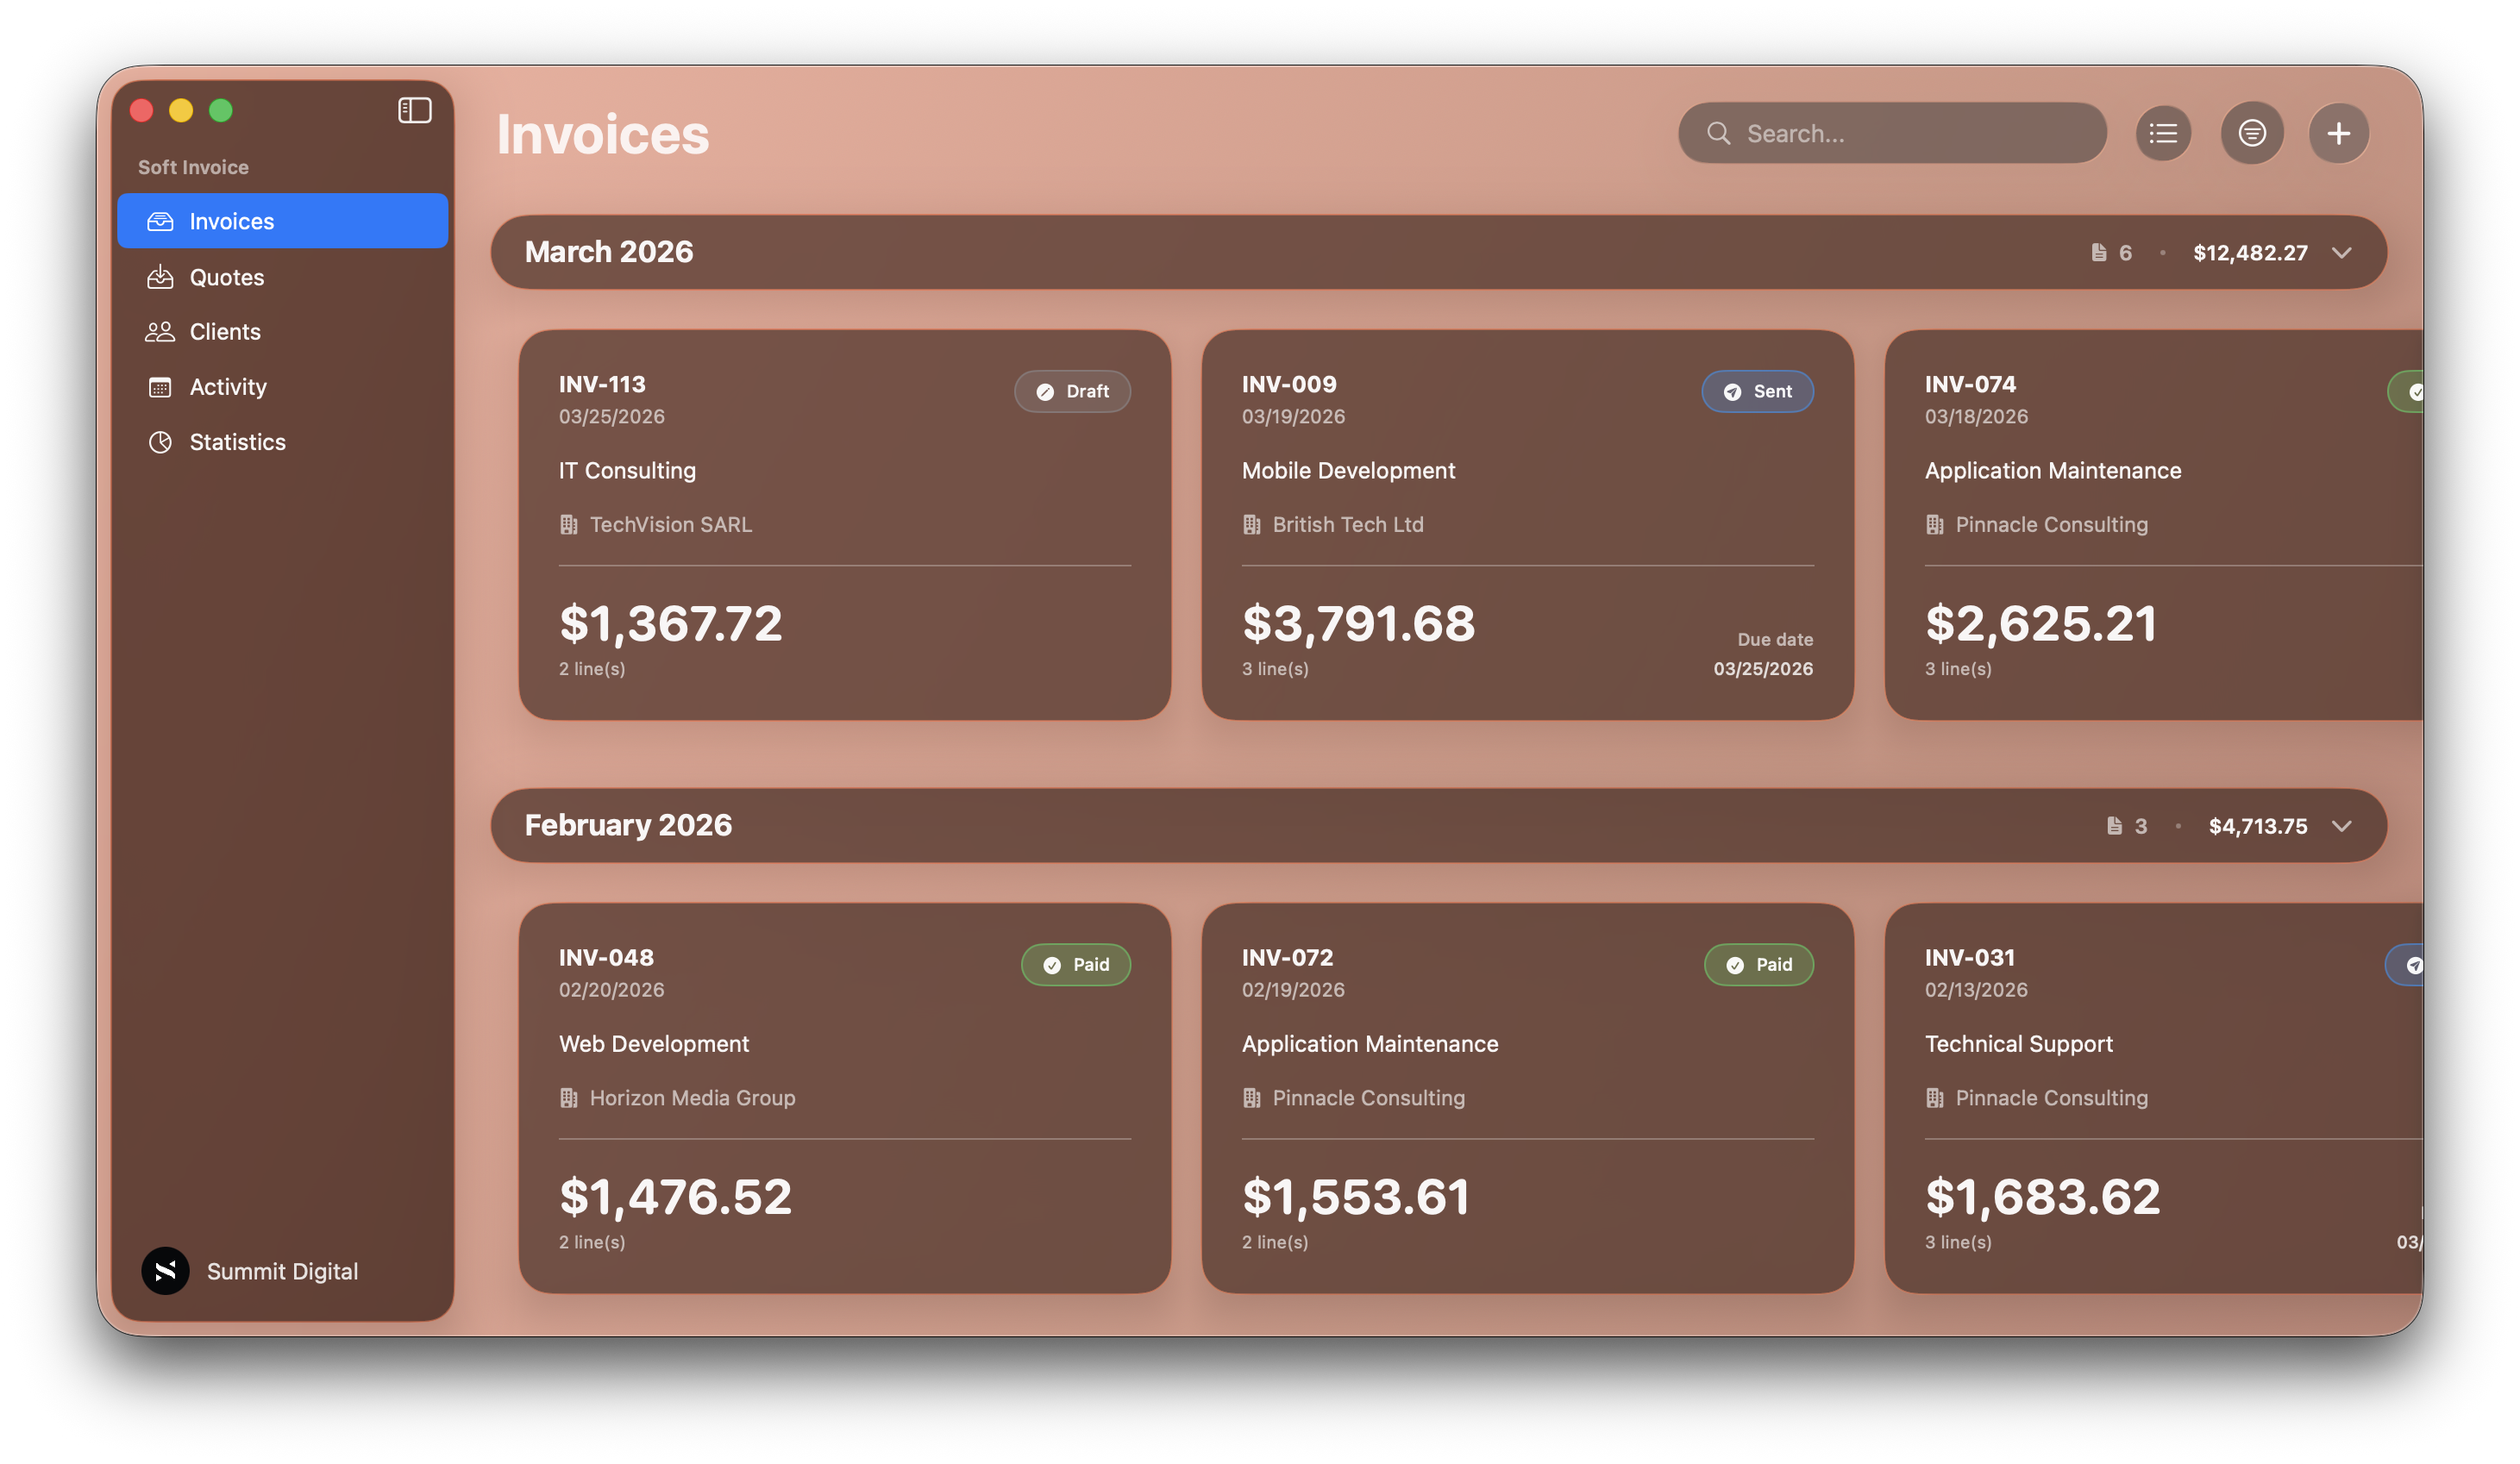Viewport: 2520px width, 1464px height.
Task: Click the Statistics pie chart icon
Action: click(x=160, y=442)
